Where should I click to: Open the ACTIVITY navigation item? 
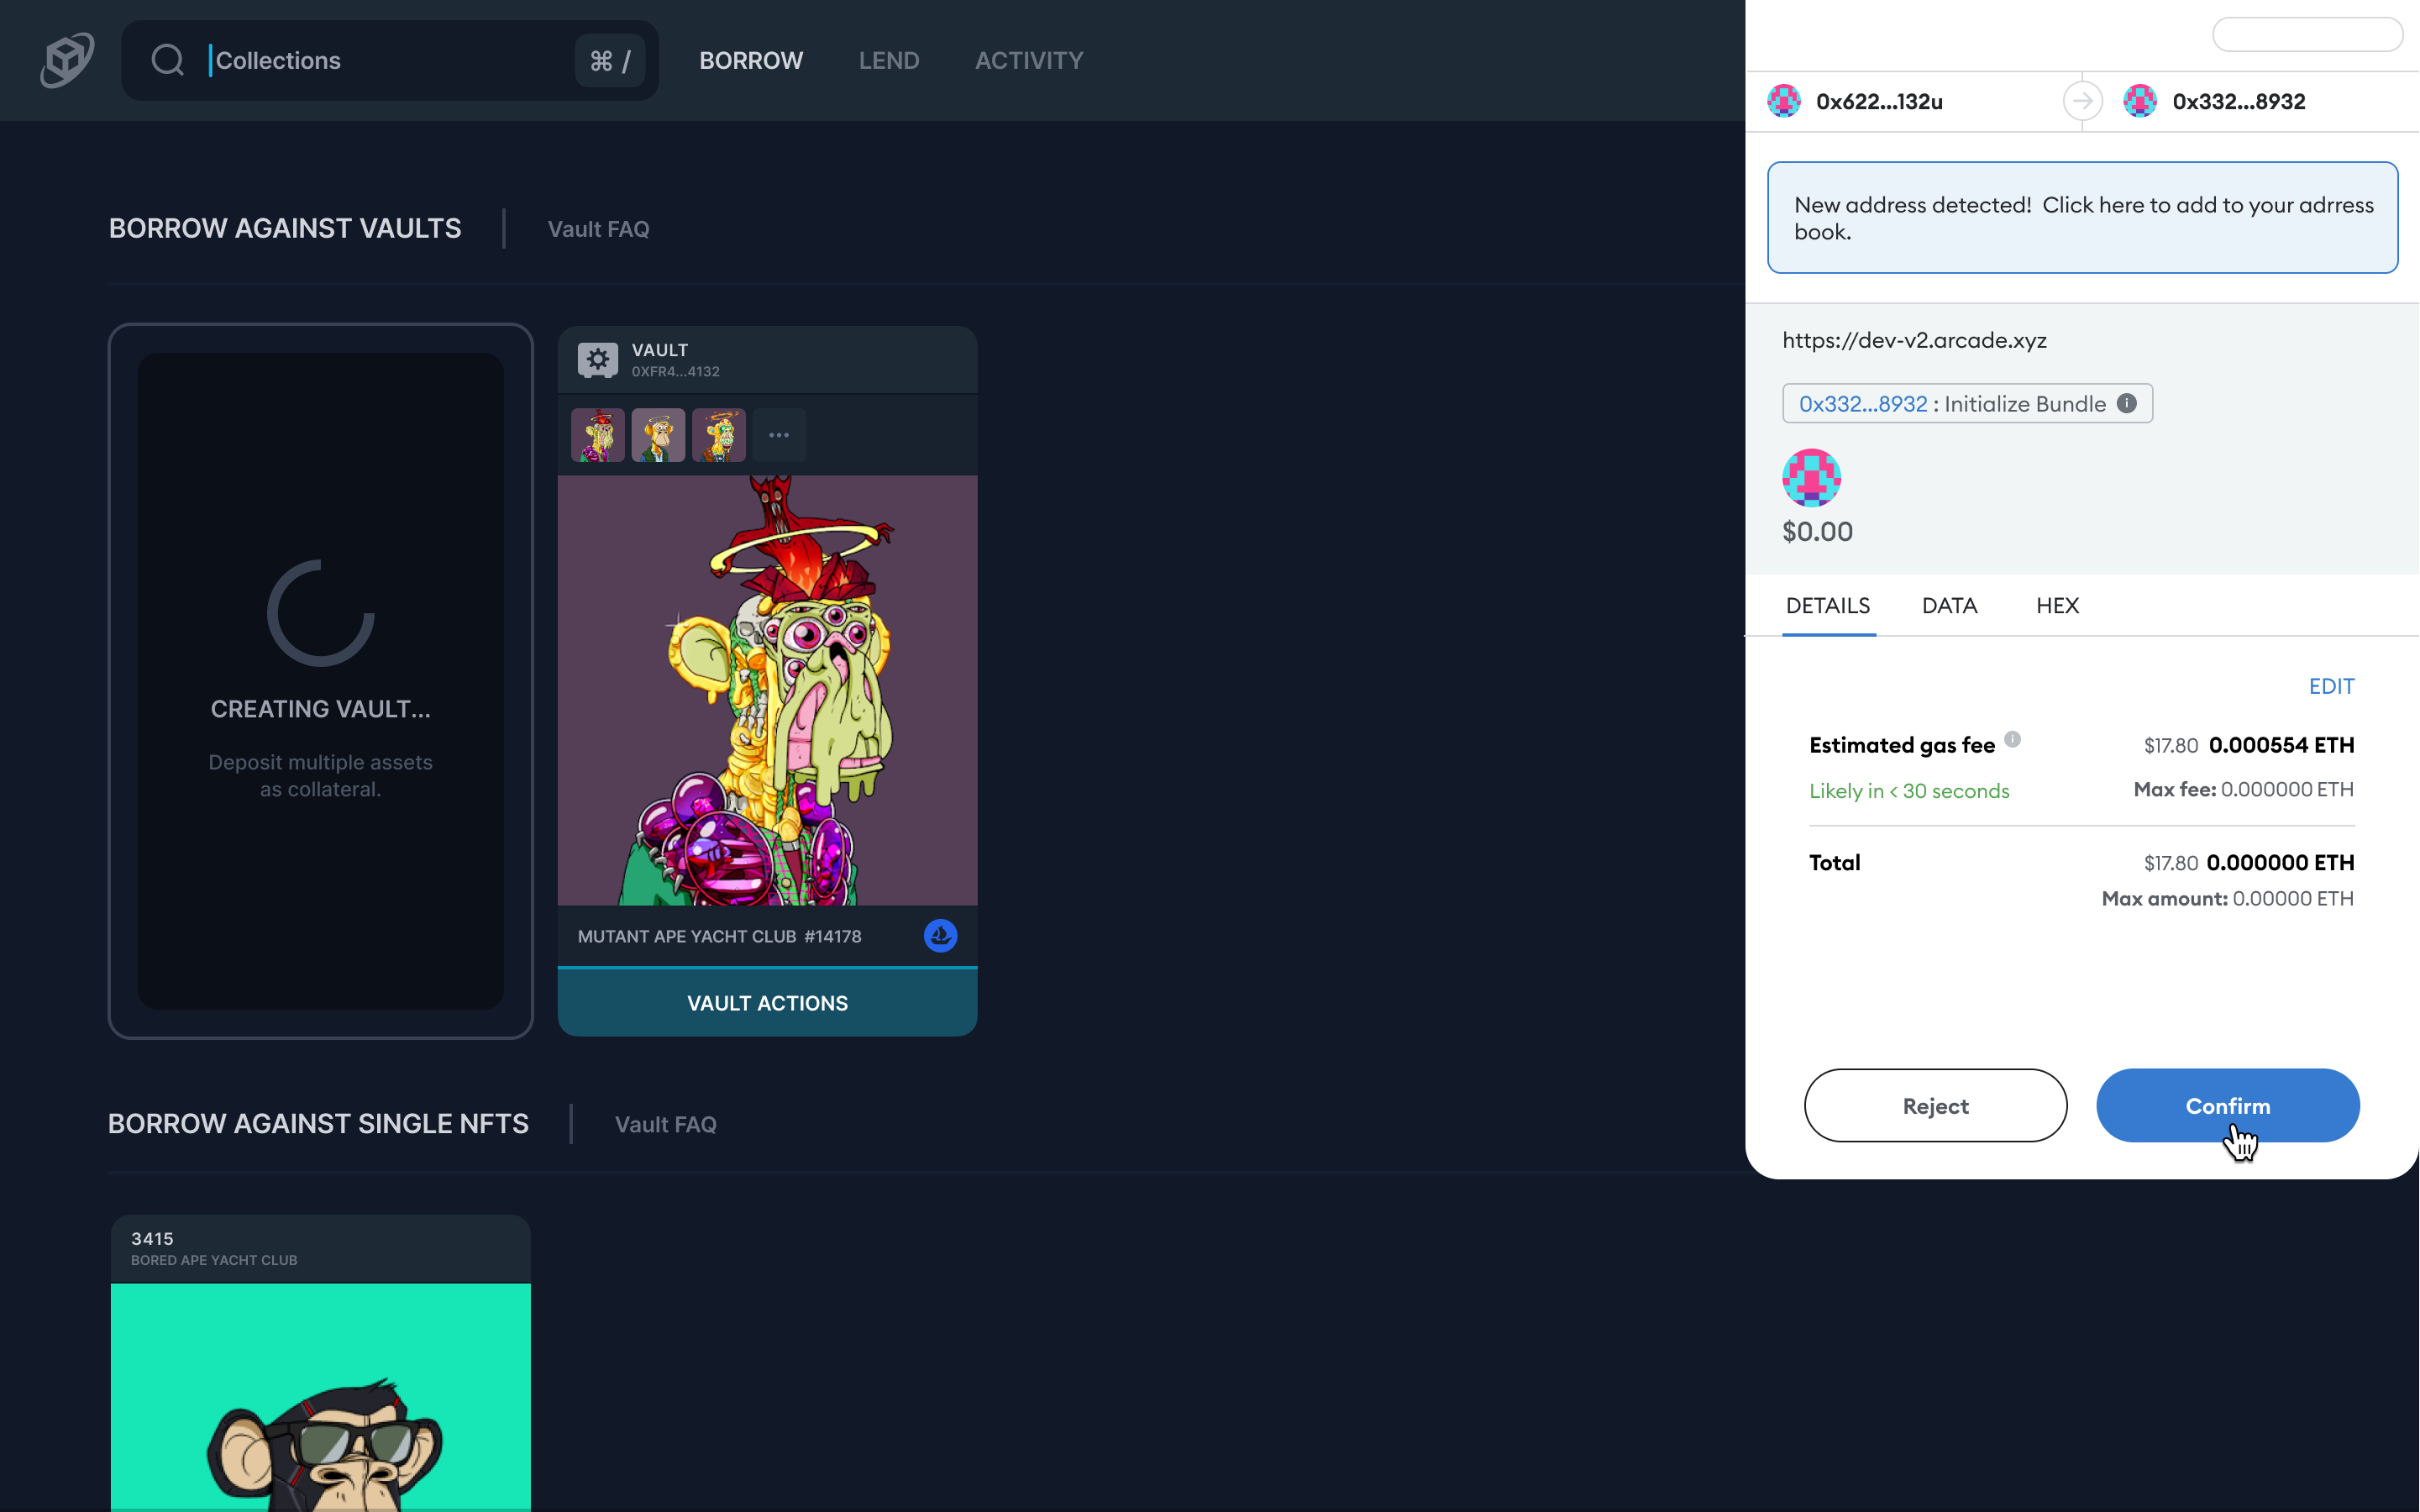click(x=1028, y=60)
